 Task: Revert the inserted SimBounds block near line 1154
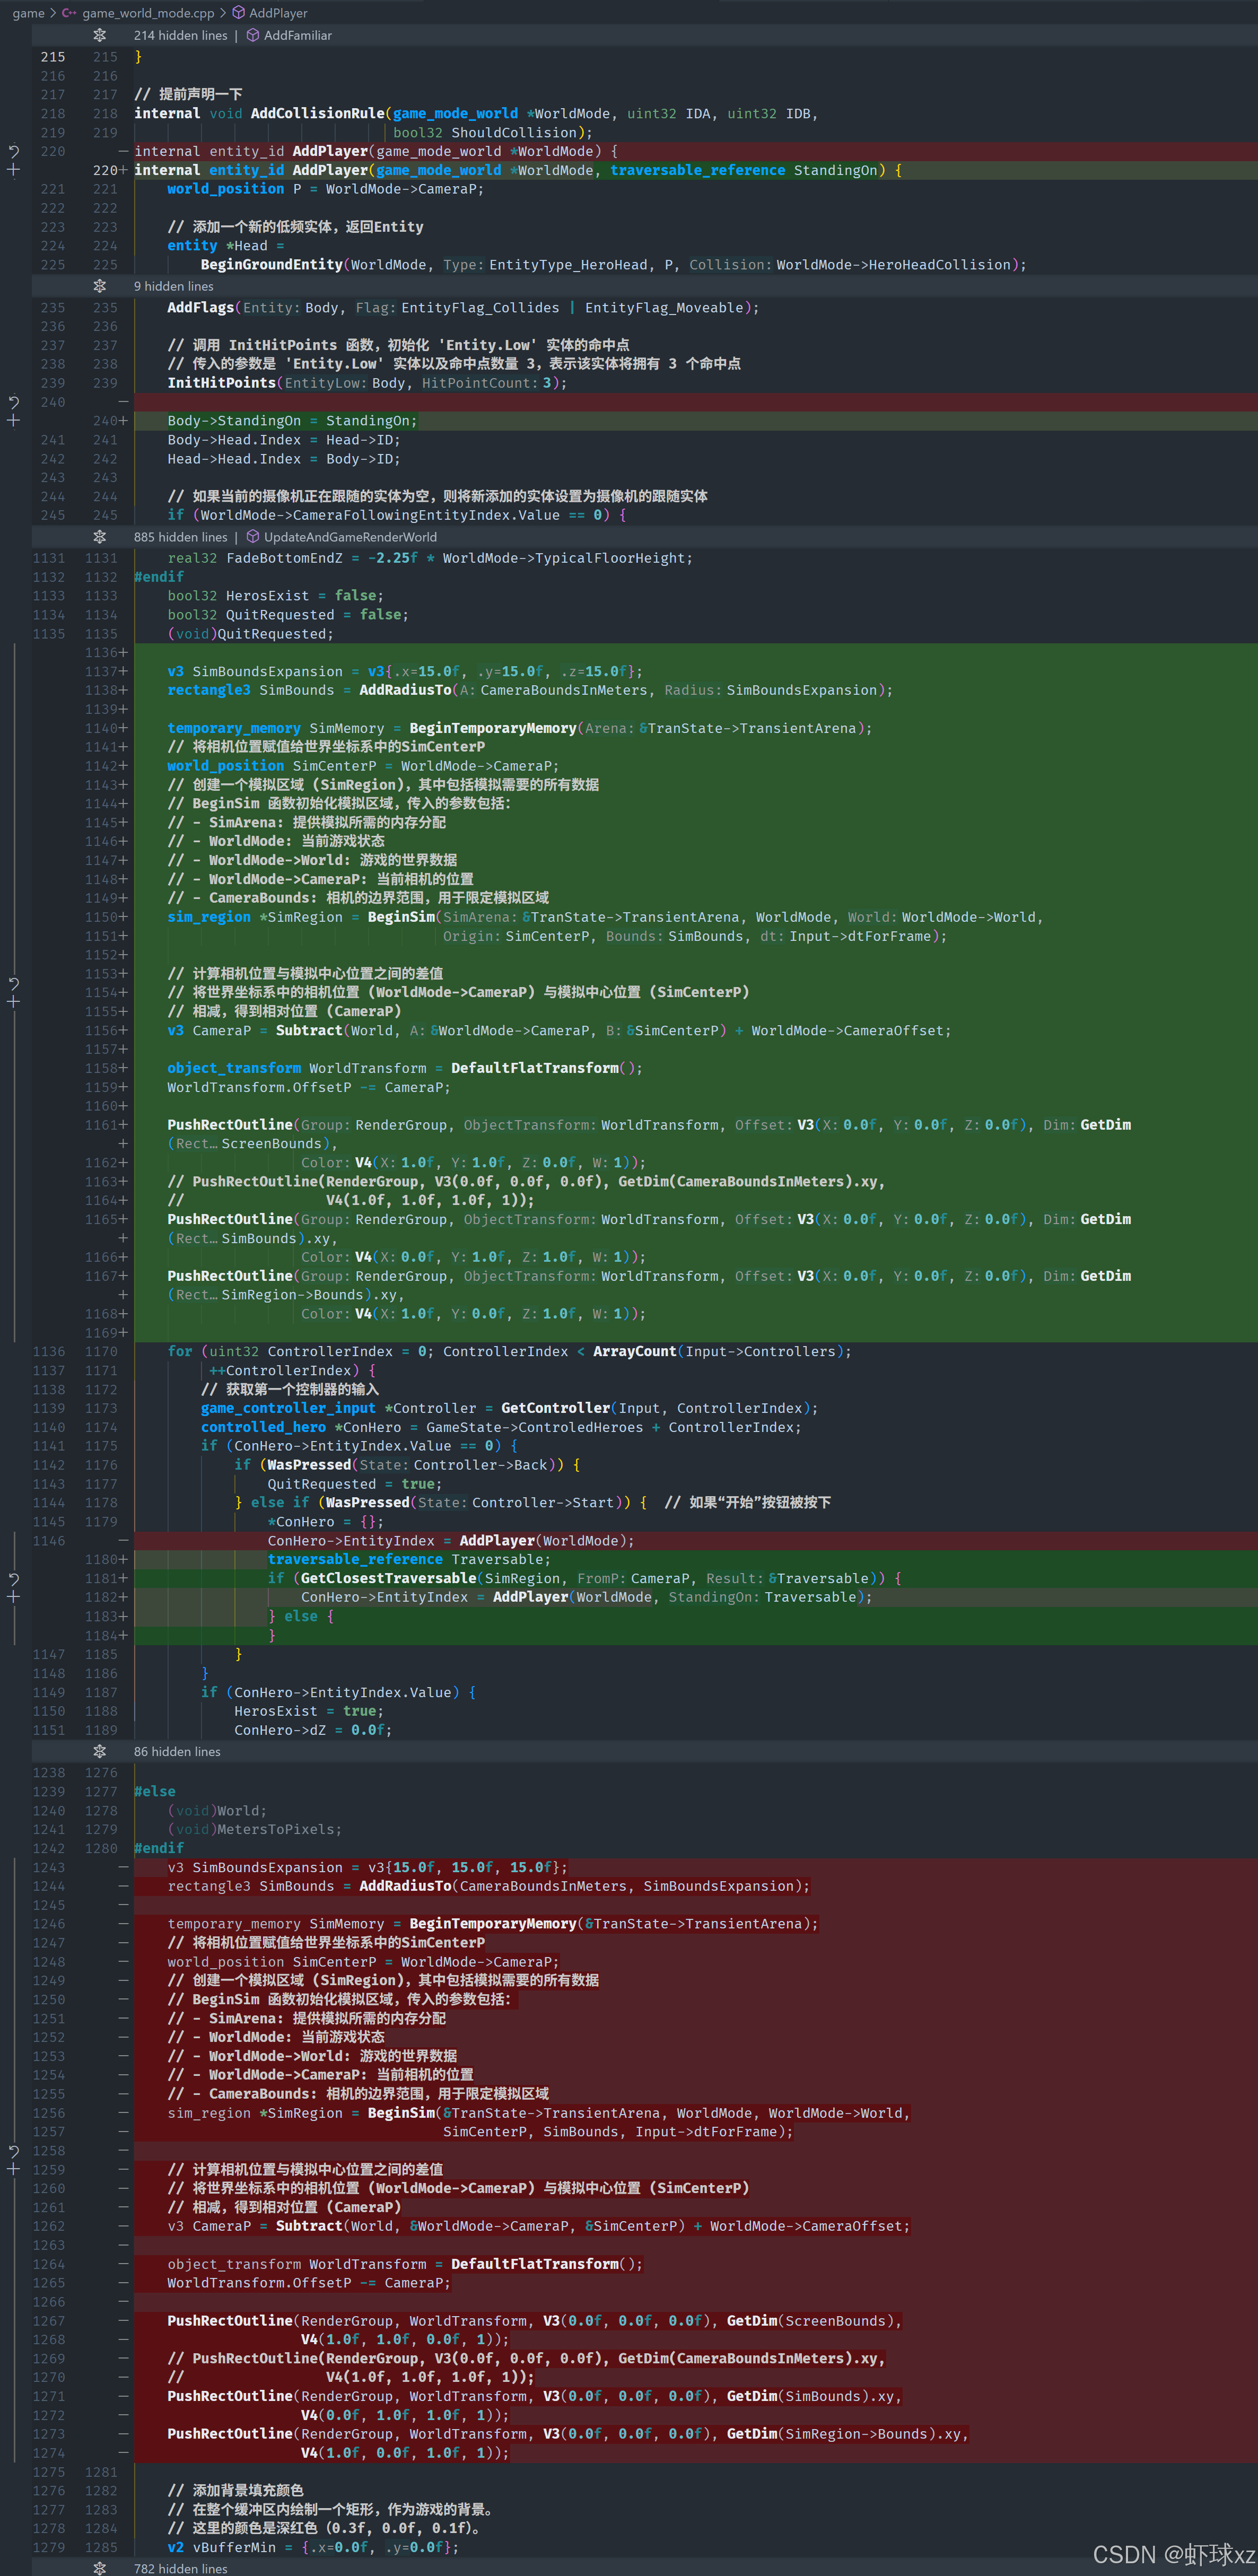pos(14,984)
